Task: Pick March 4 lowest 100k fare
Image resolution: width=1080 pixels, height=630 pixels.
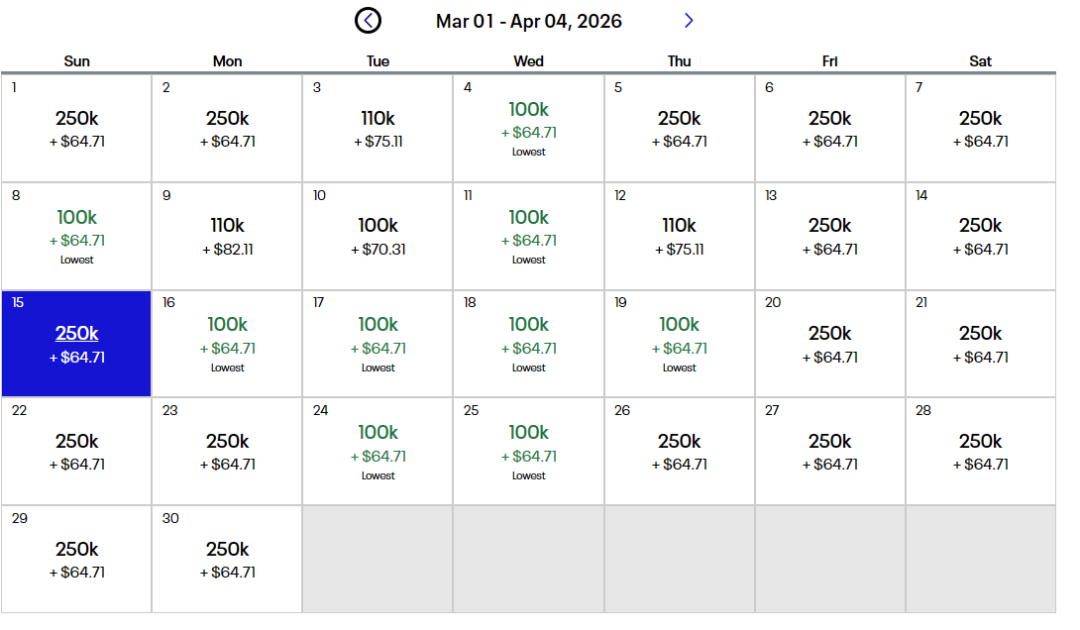Action: coord(529,128)
